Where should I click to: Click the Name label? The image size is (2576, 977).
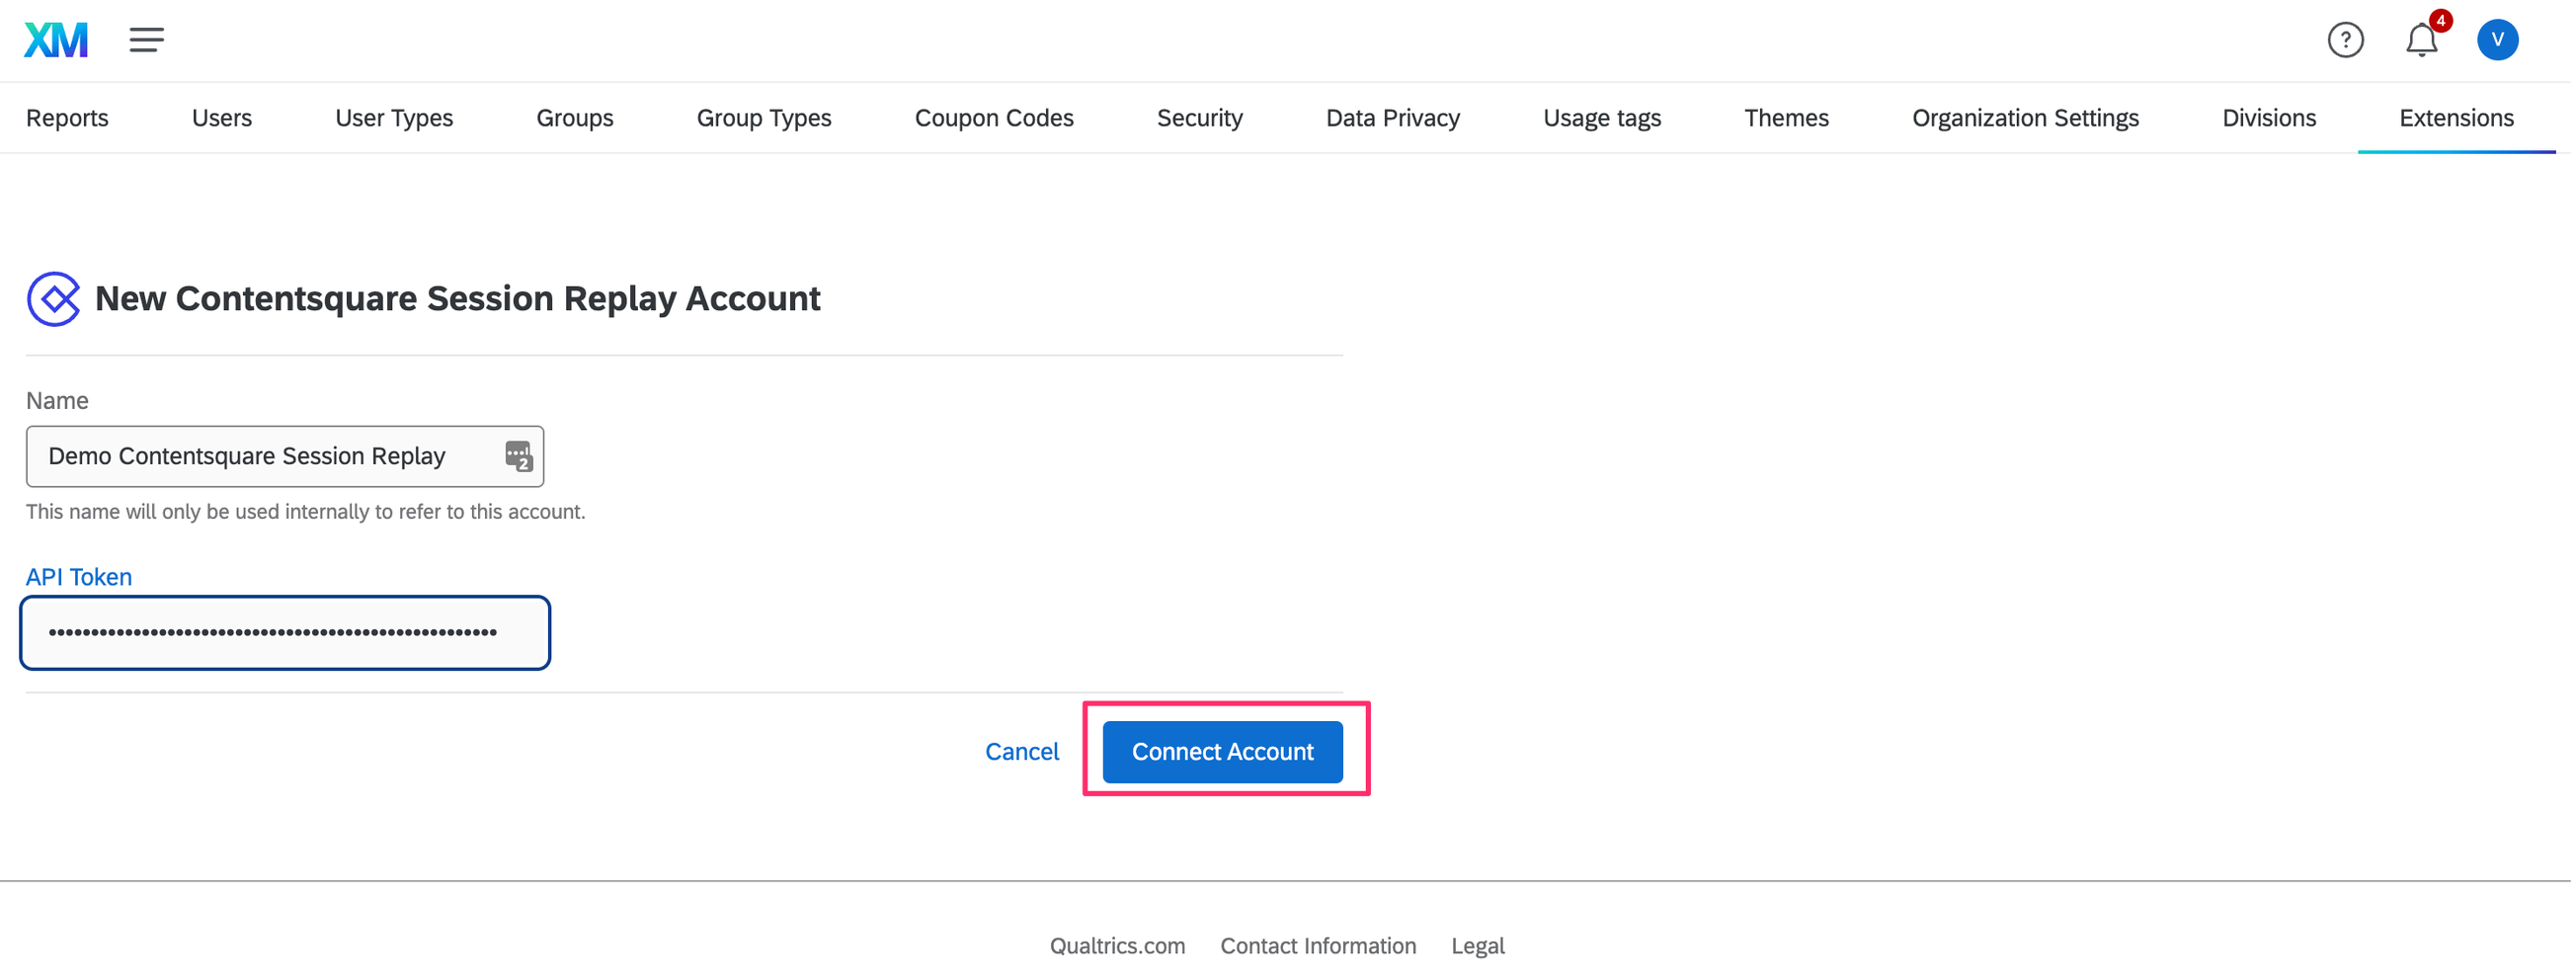coord(57,401)
